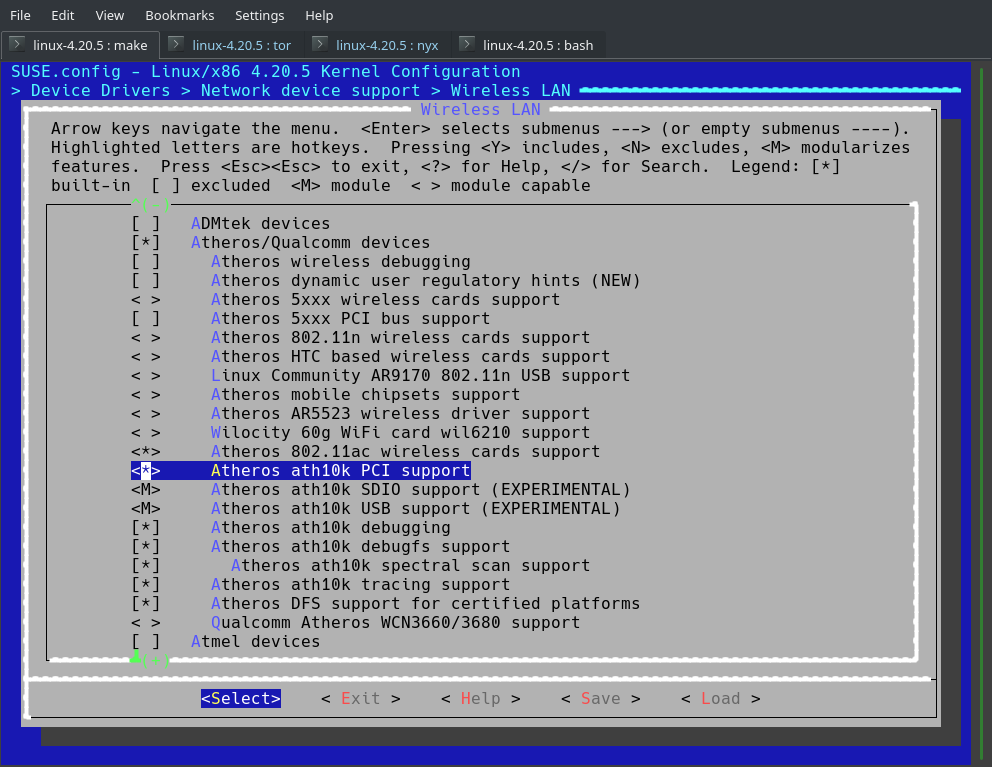Select Qualcomm Atheros WCN3660/3680 support label

click(395, 623)
